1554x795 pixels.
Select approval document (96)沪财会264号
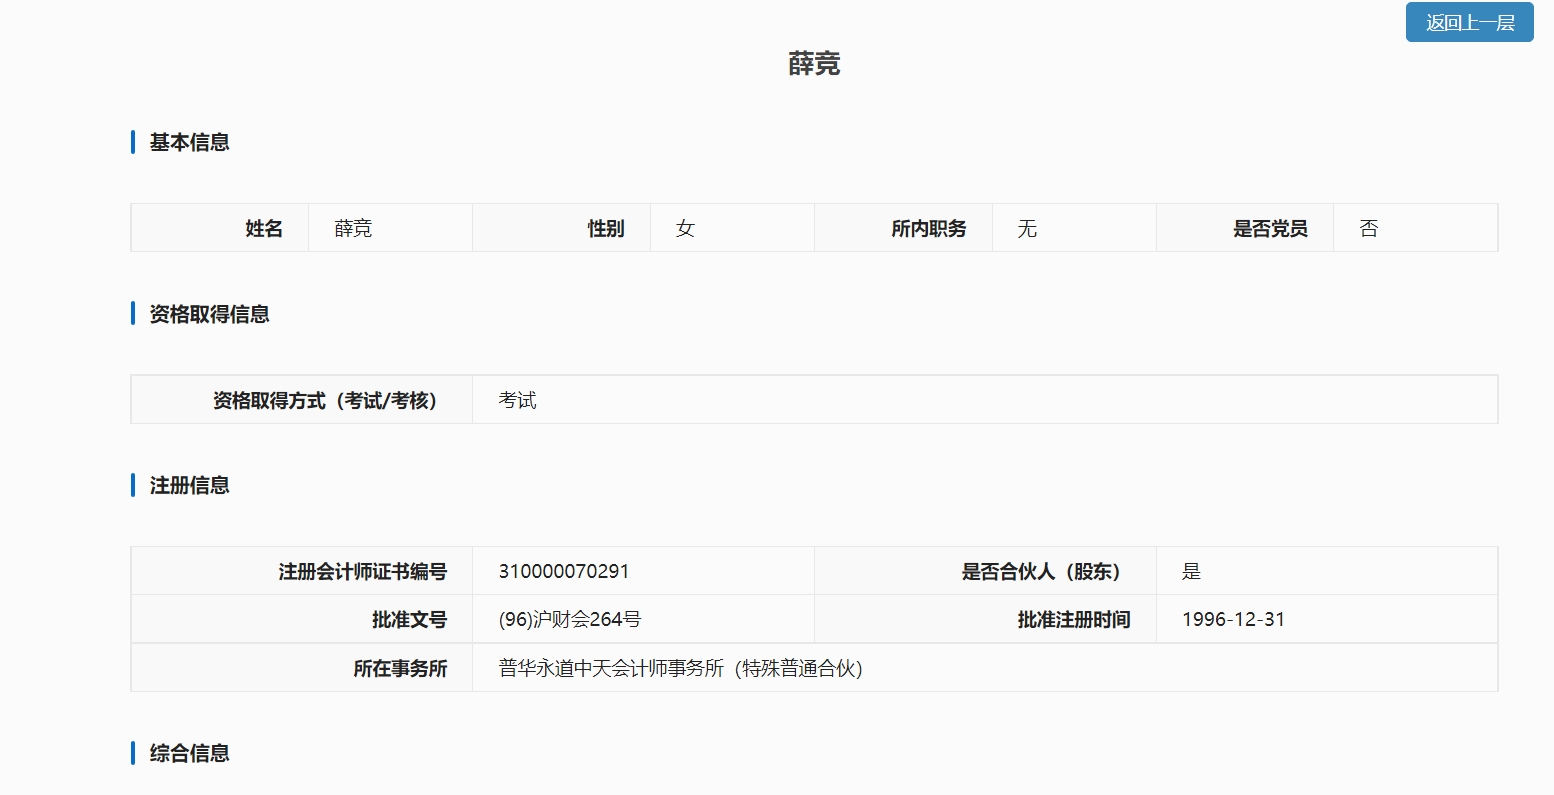coord(570,619)
